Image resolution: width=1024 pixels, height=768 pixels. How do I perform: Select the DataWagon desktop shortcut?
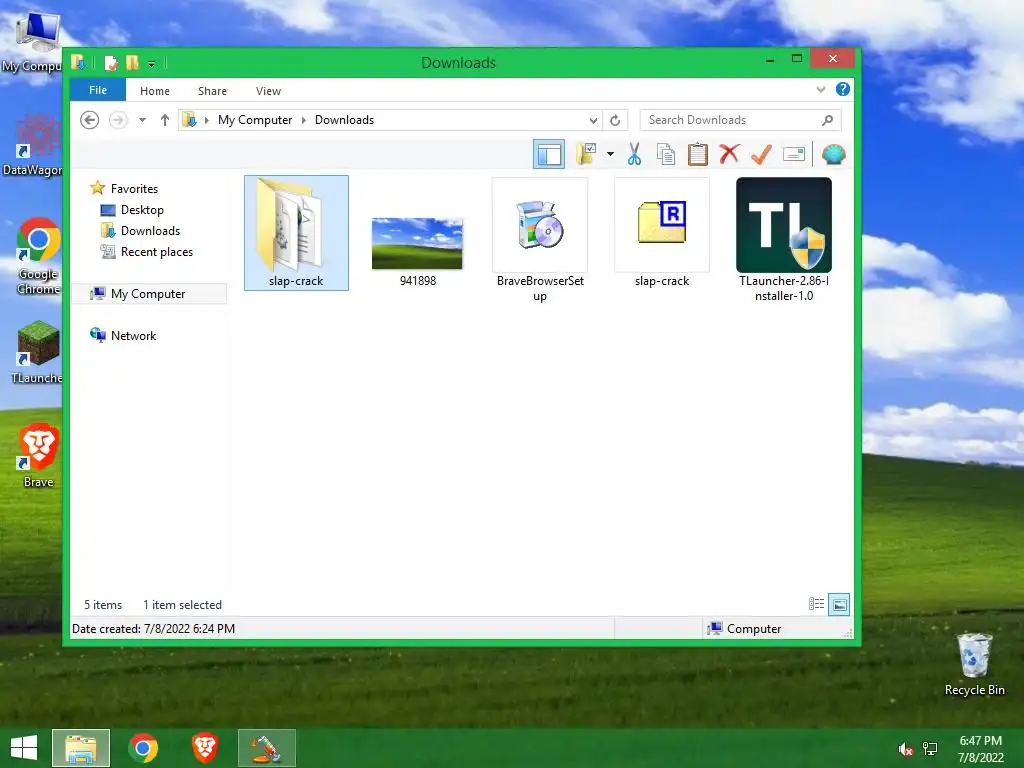(x=33, y=145)
